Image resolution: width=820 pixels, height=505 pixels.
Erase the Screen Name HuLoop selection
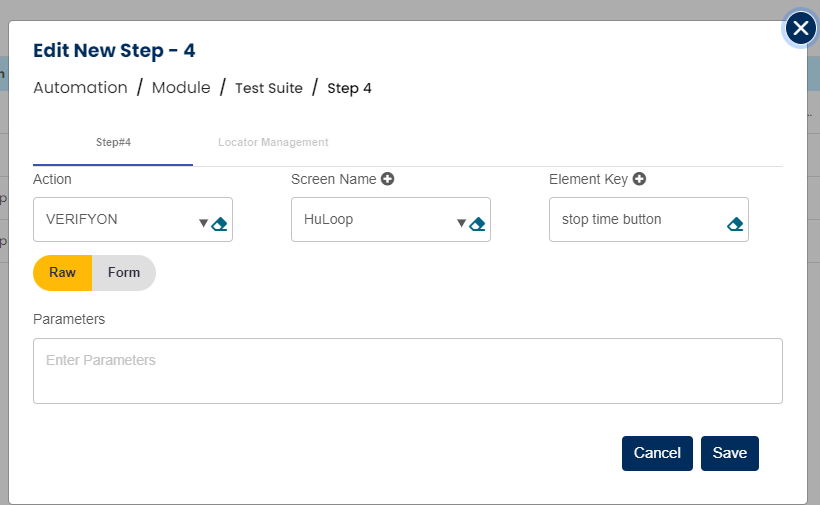tap(478, 224)
